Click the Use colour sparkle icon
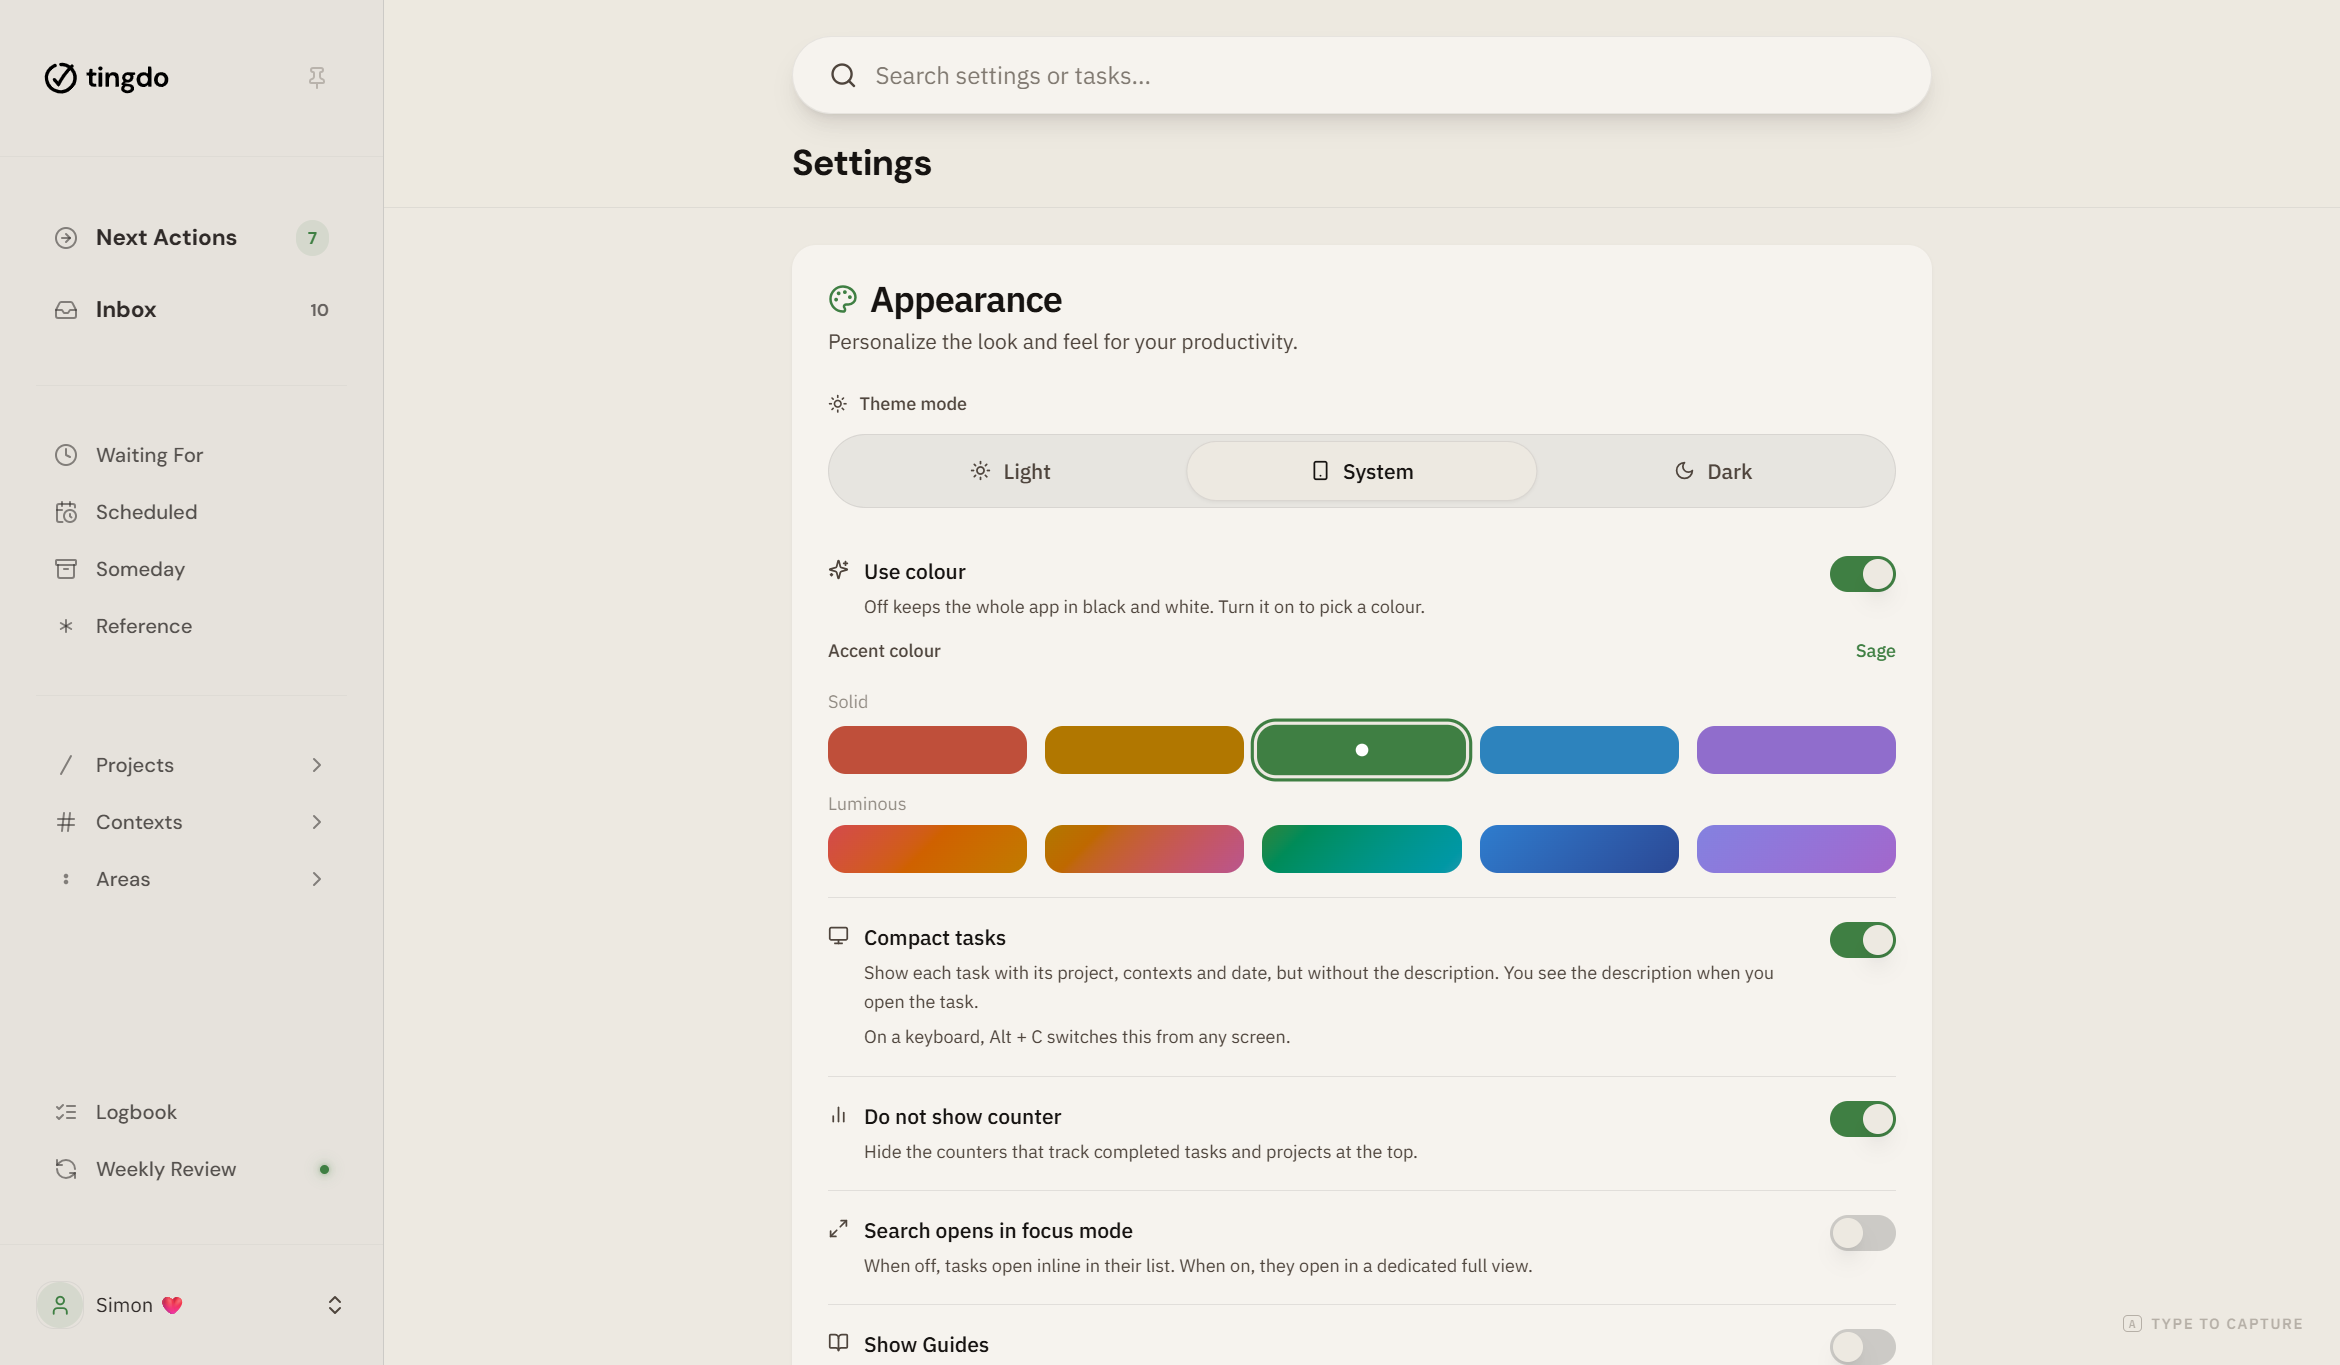2340x1365 pixels. coord(839,570)
